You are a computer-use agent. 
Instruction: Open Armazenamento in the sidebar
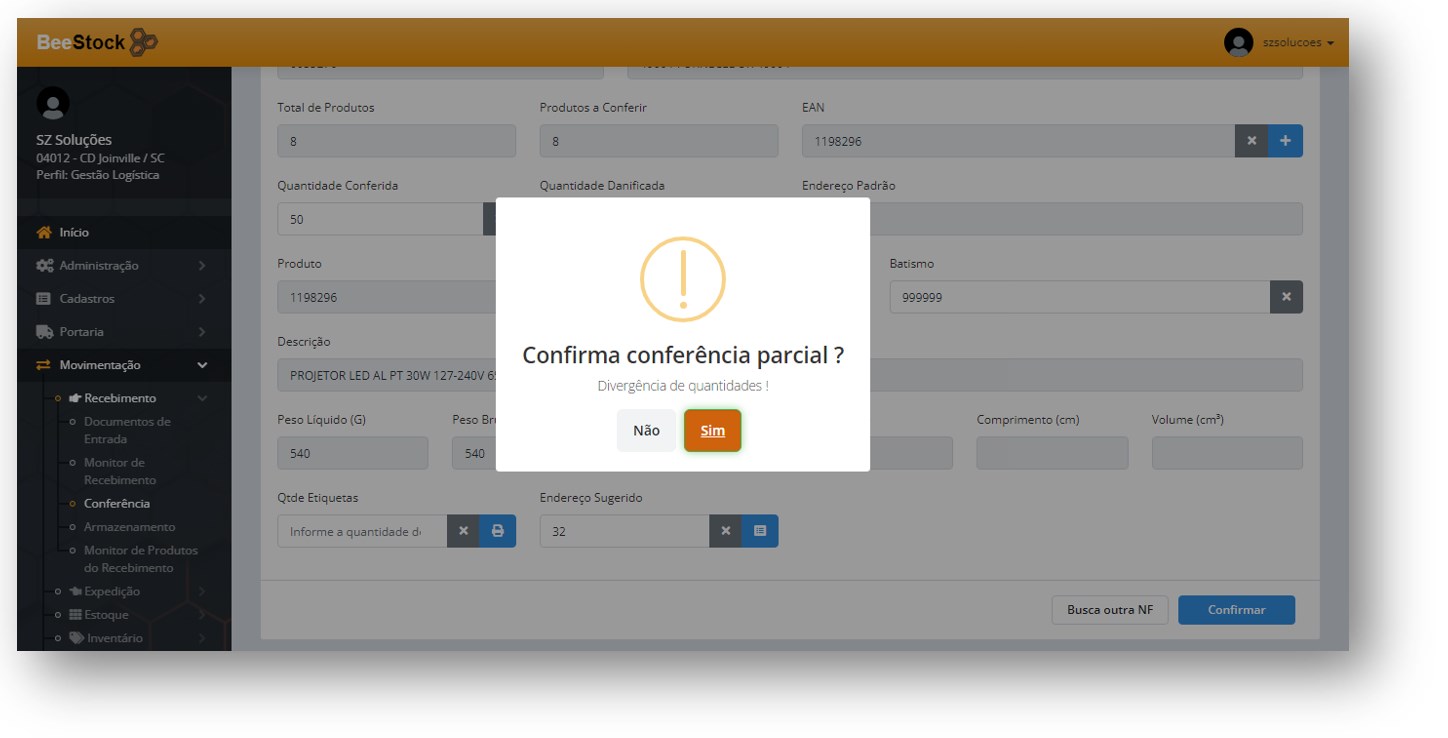tap(129, 527)
